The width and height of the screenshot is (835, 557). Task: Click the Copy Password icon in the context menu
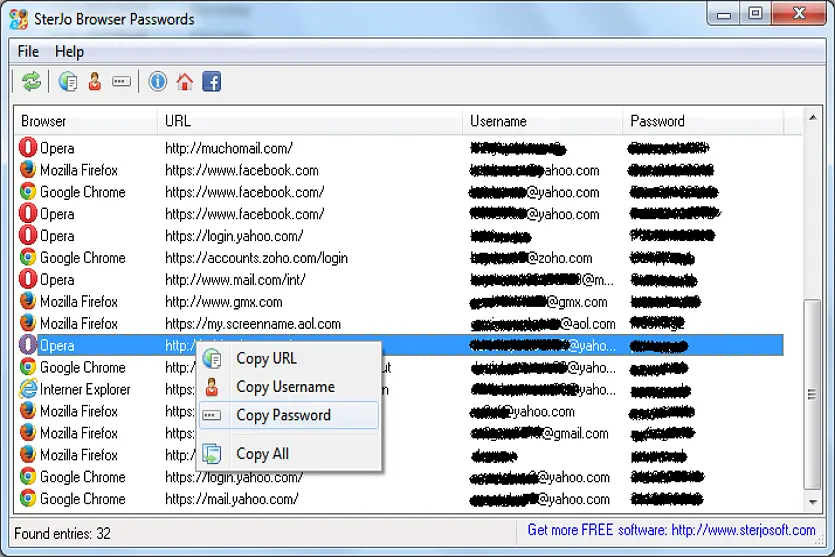pyautogui.click(x=212, y=415)
